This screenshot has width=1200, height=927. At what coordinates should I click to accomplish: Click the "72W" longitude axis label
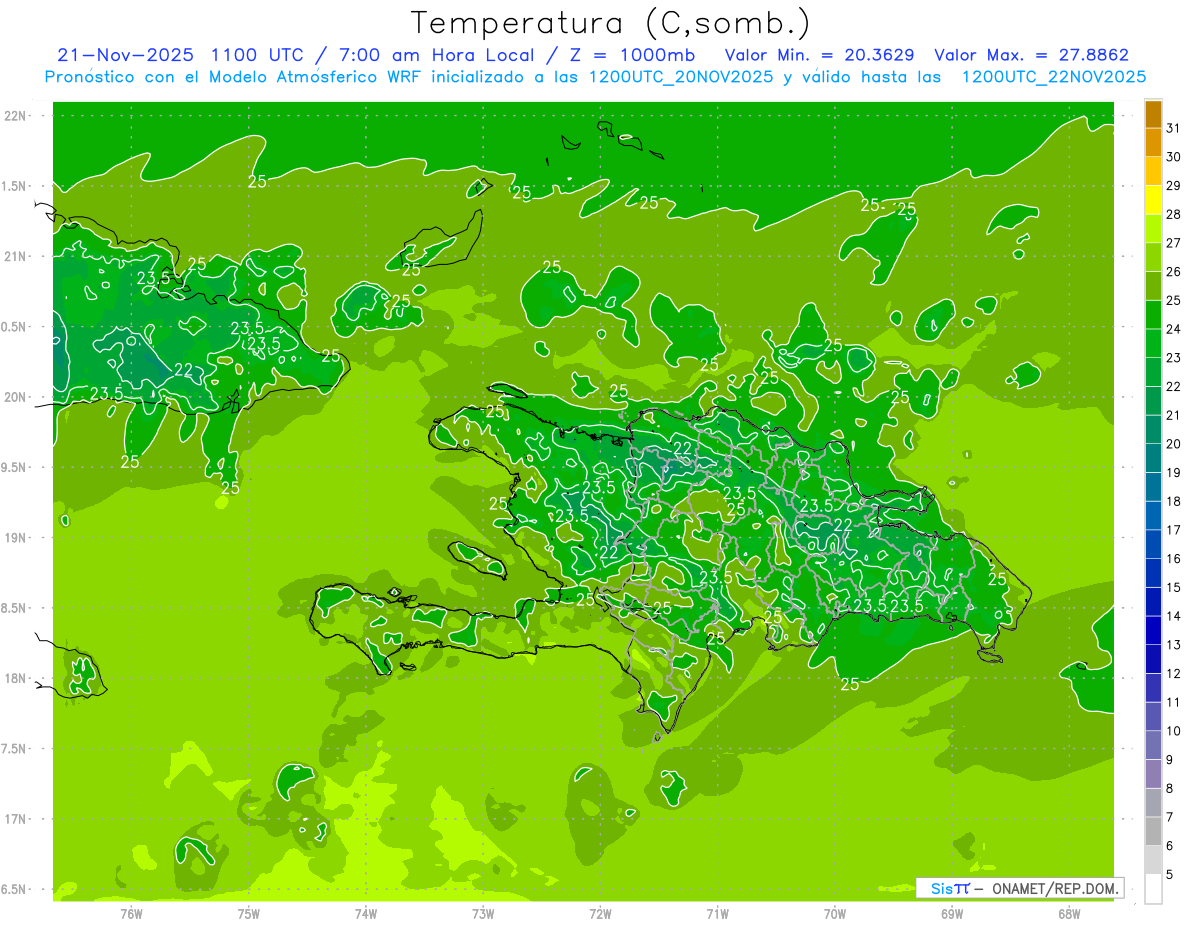[x=600, y=913]
